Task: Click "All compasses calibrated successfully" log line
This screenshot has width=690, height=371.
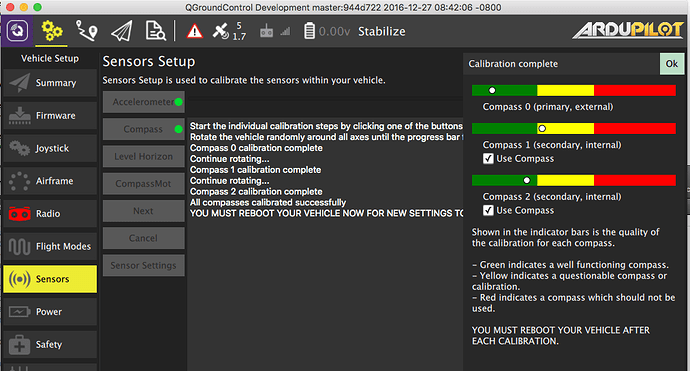Action: coord(268,202)
